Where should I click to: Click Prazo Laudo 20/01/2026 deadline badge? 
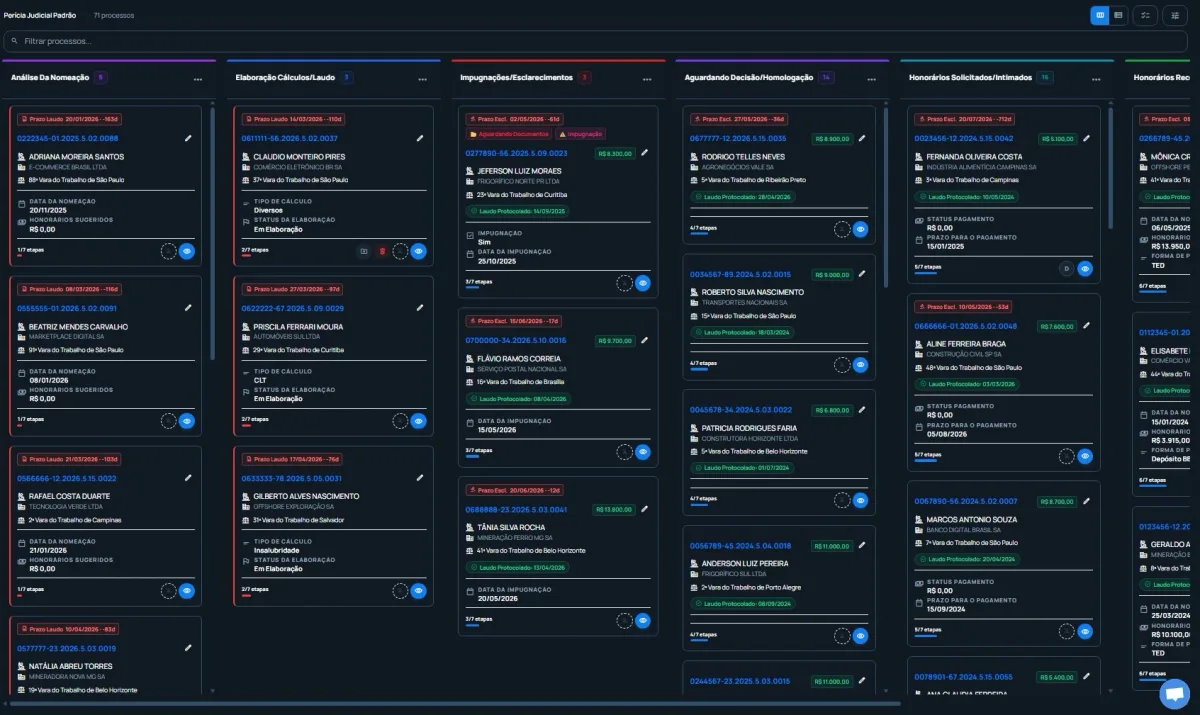(70, 118)
